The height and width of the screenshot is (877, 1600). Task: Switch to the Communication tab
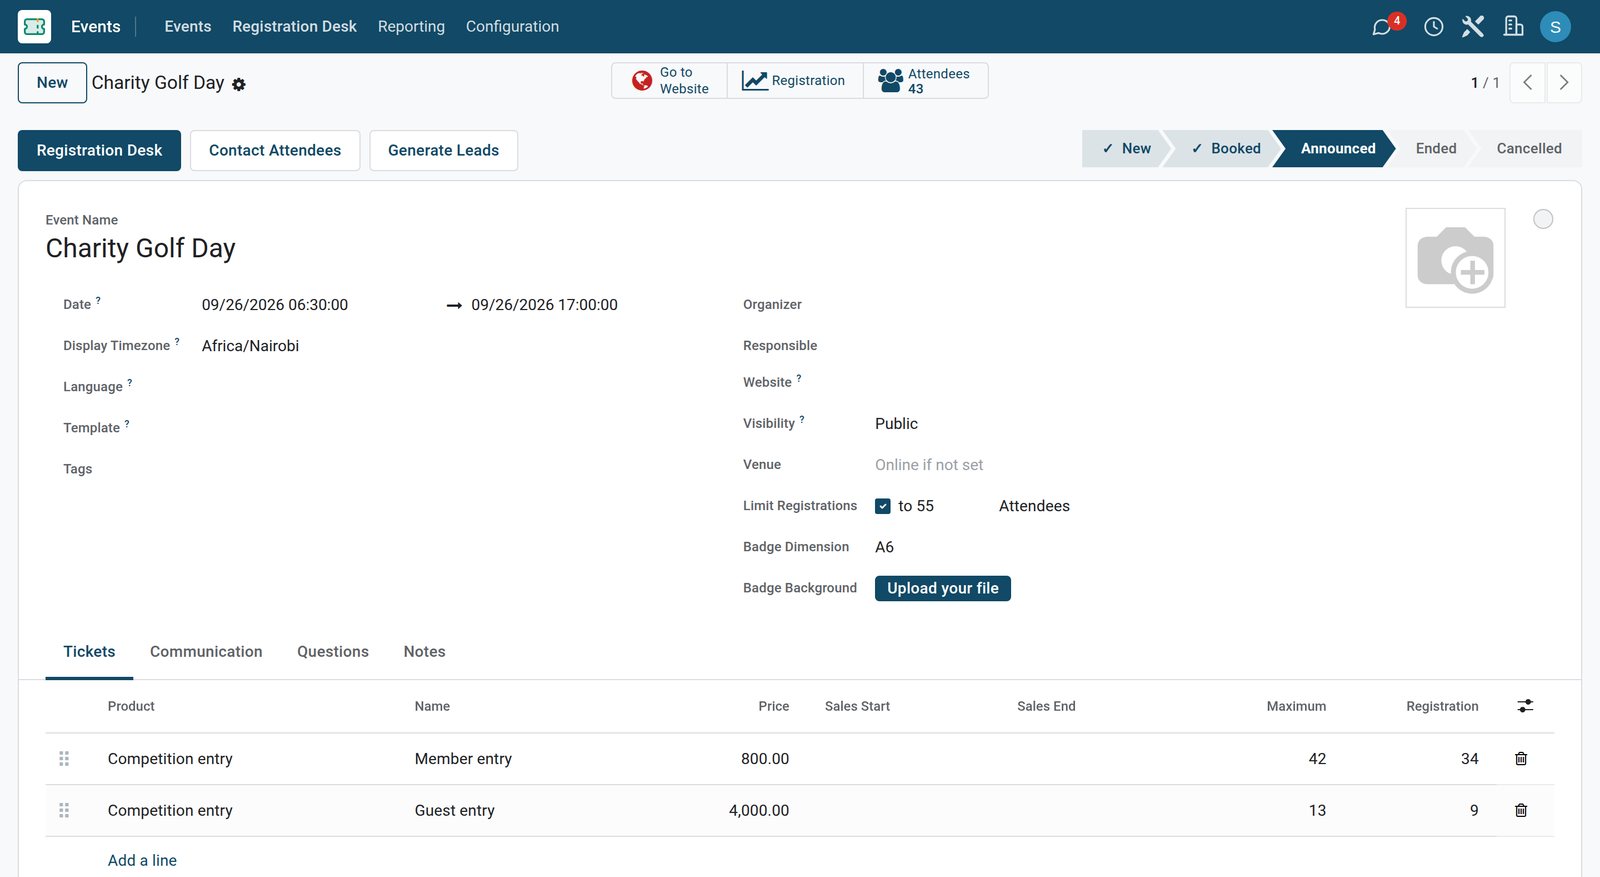pos(206,652)
